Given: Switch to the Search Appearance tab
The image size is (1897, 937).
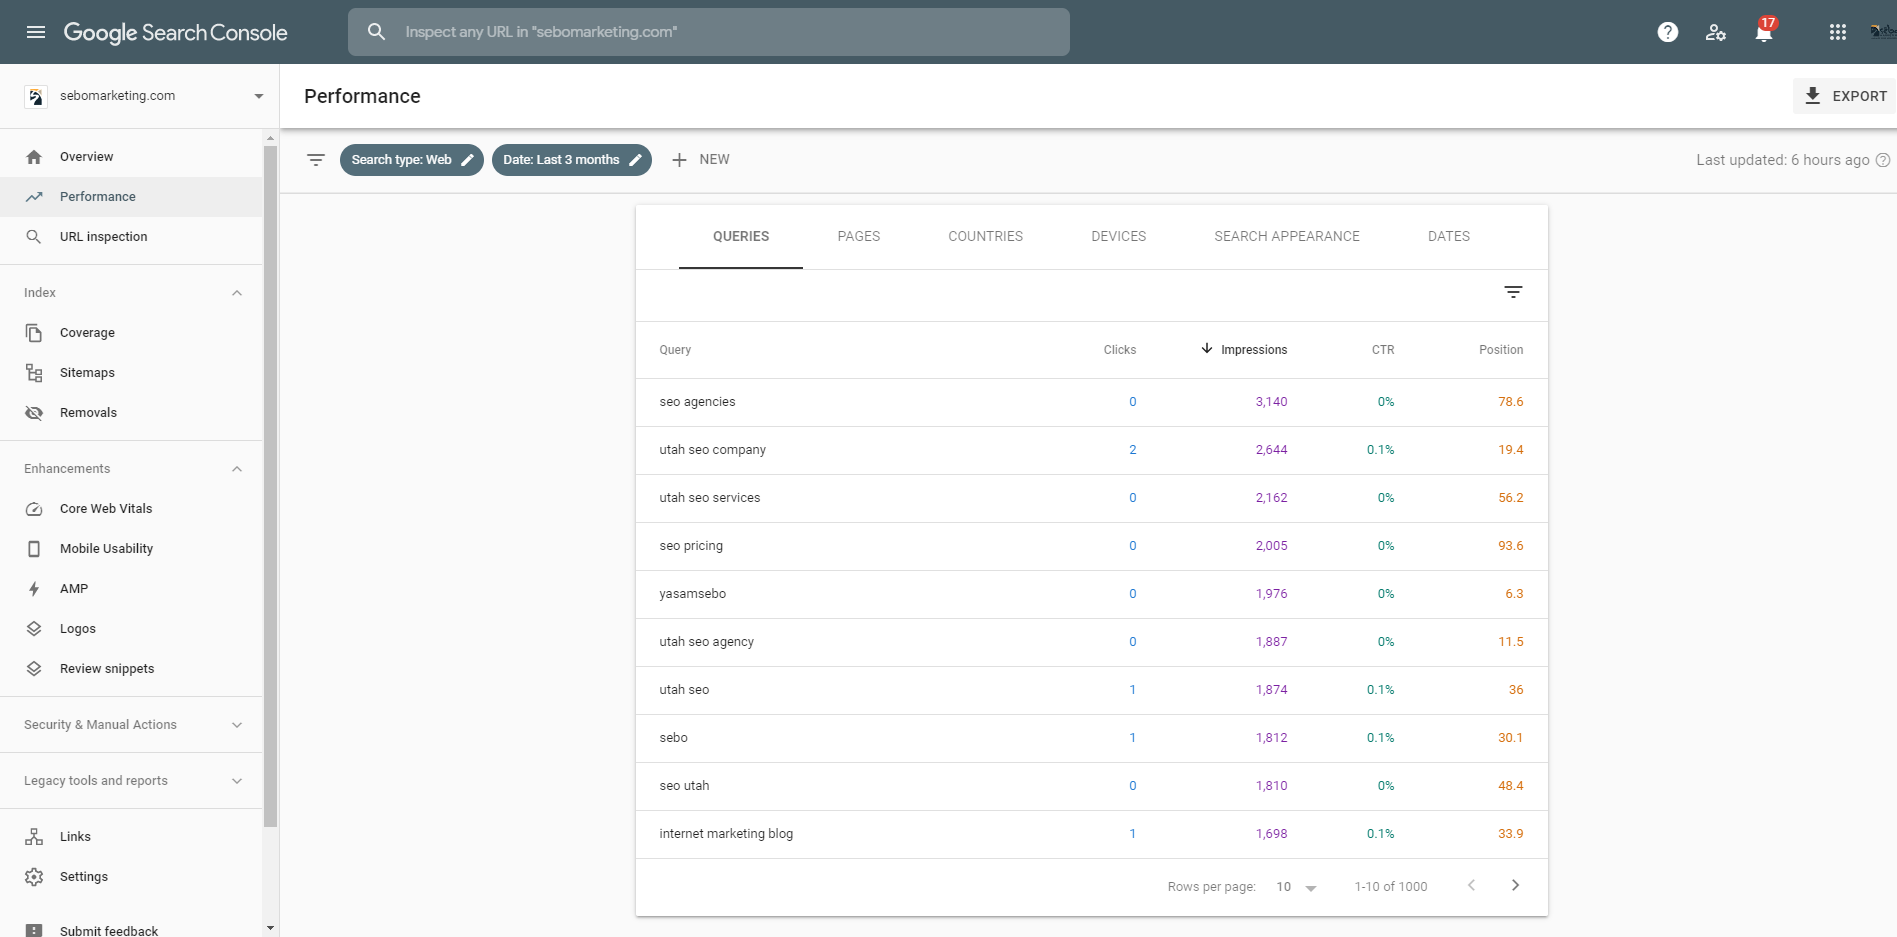Looking at the screenshot, I should click(x=1287, y=237).
